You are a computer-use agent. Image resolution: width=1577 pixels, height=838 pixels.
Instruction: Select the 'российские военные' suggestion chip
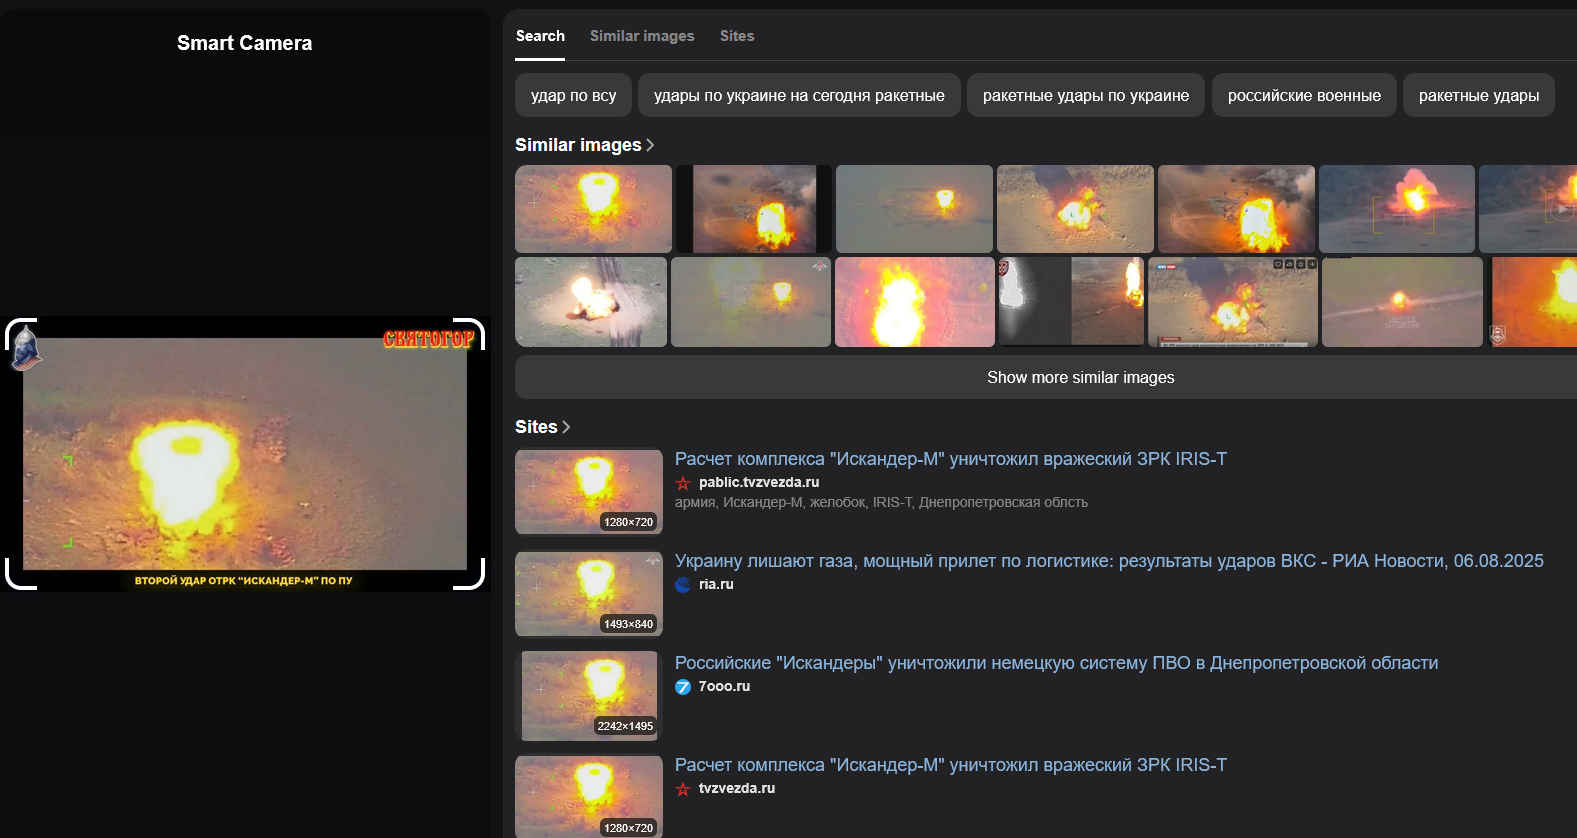[1304, 95]
